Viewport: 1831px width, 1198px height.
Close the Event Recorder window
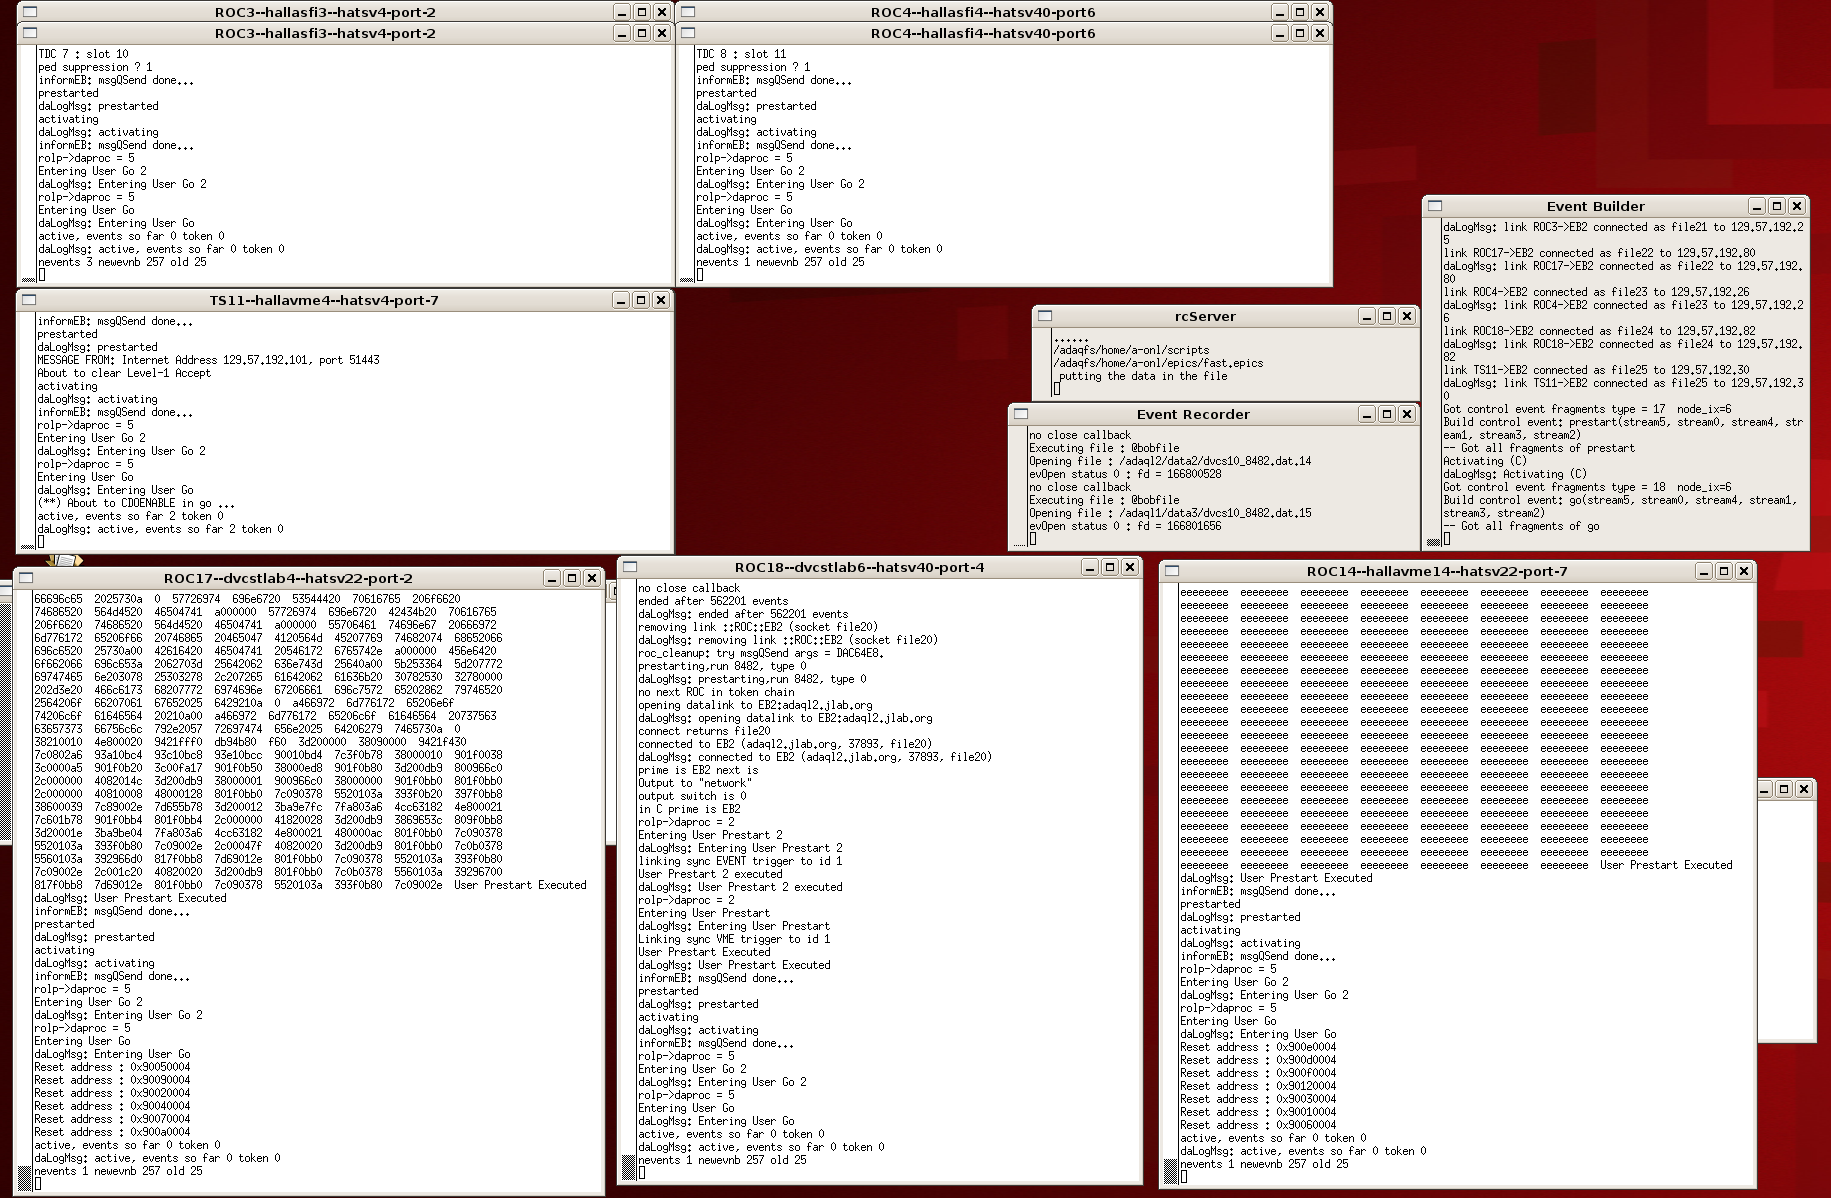pos(1407,414)
